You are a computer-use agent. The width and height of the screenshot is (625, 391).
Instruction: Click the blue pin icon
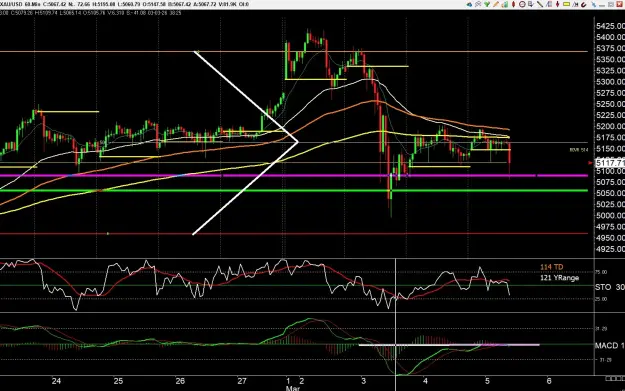[594, 4]
